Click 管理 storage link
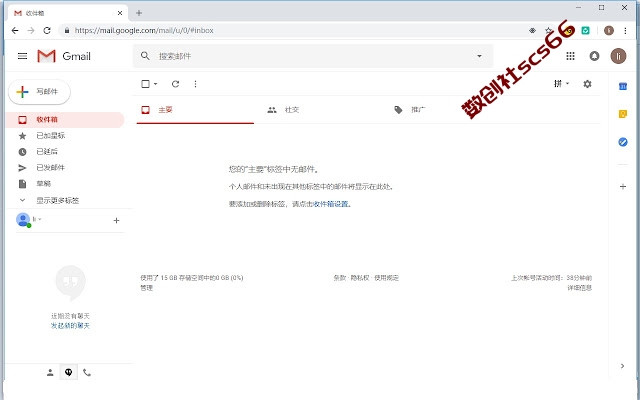640x400 pixels. coord(147,287)
